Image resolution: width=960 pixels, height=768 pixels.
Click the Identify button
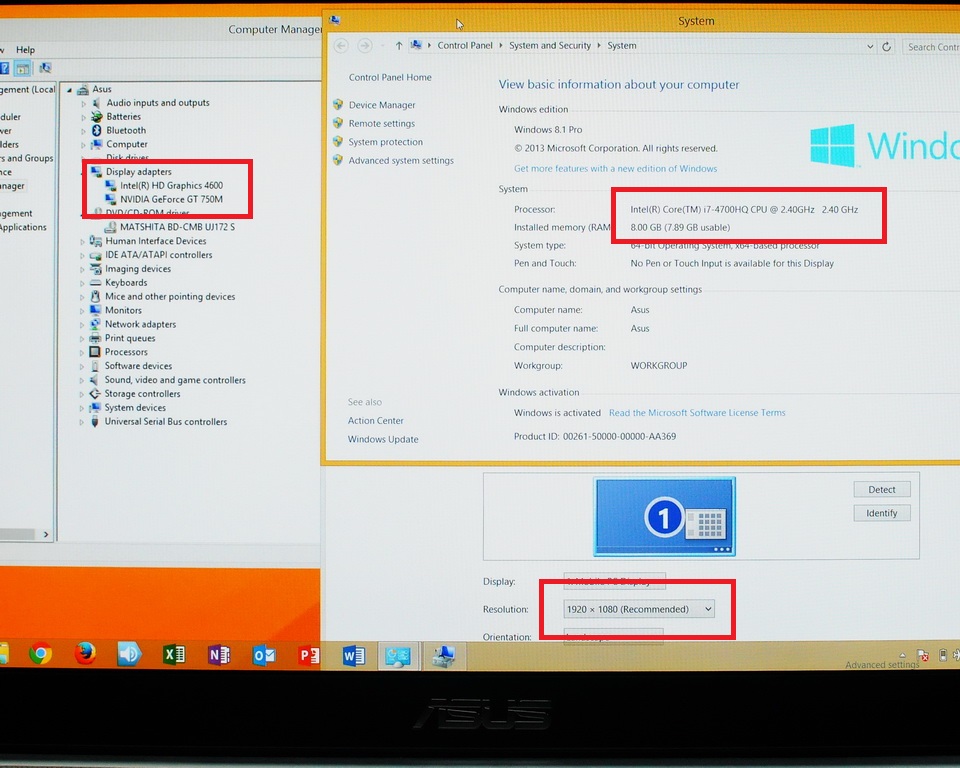click(x=882, y=513)
